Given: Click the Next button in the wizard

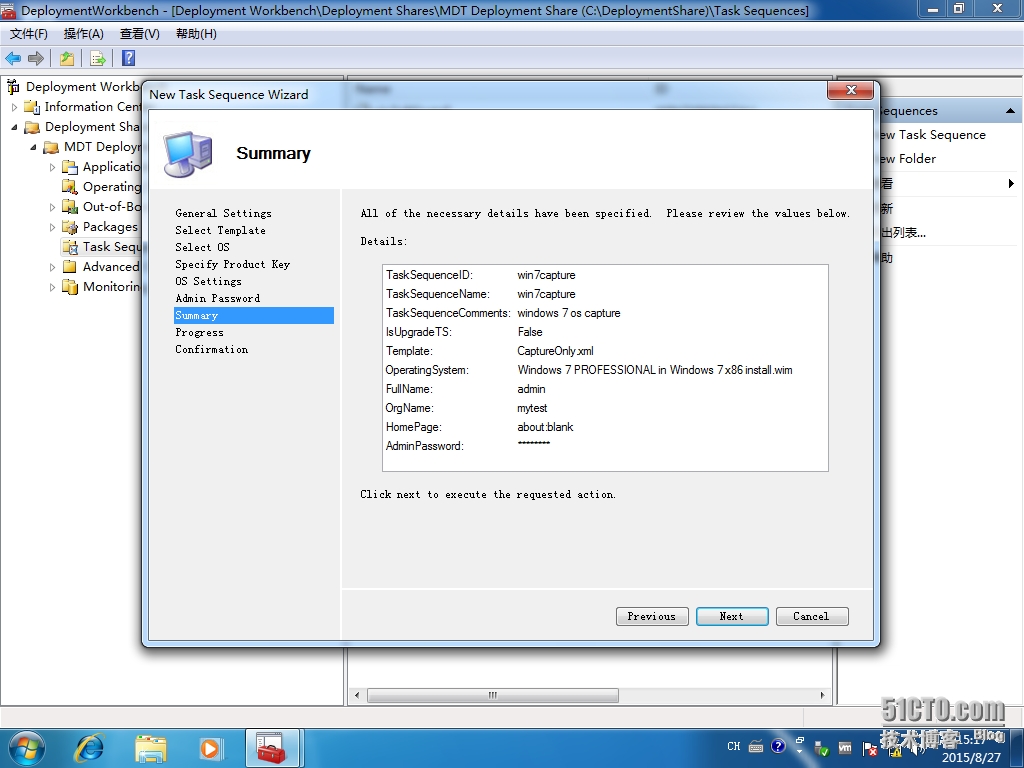Looking at the screenshot, I should 731,616.
